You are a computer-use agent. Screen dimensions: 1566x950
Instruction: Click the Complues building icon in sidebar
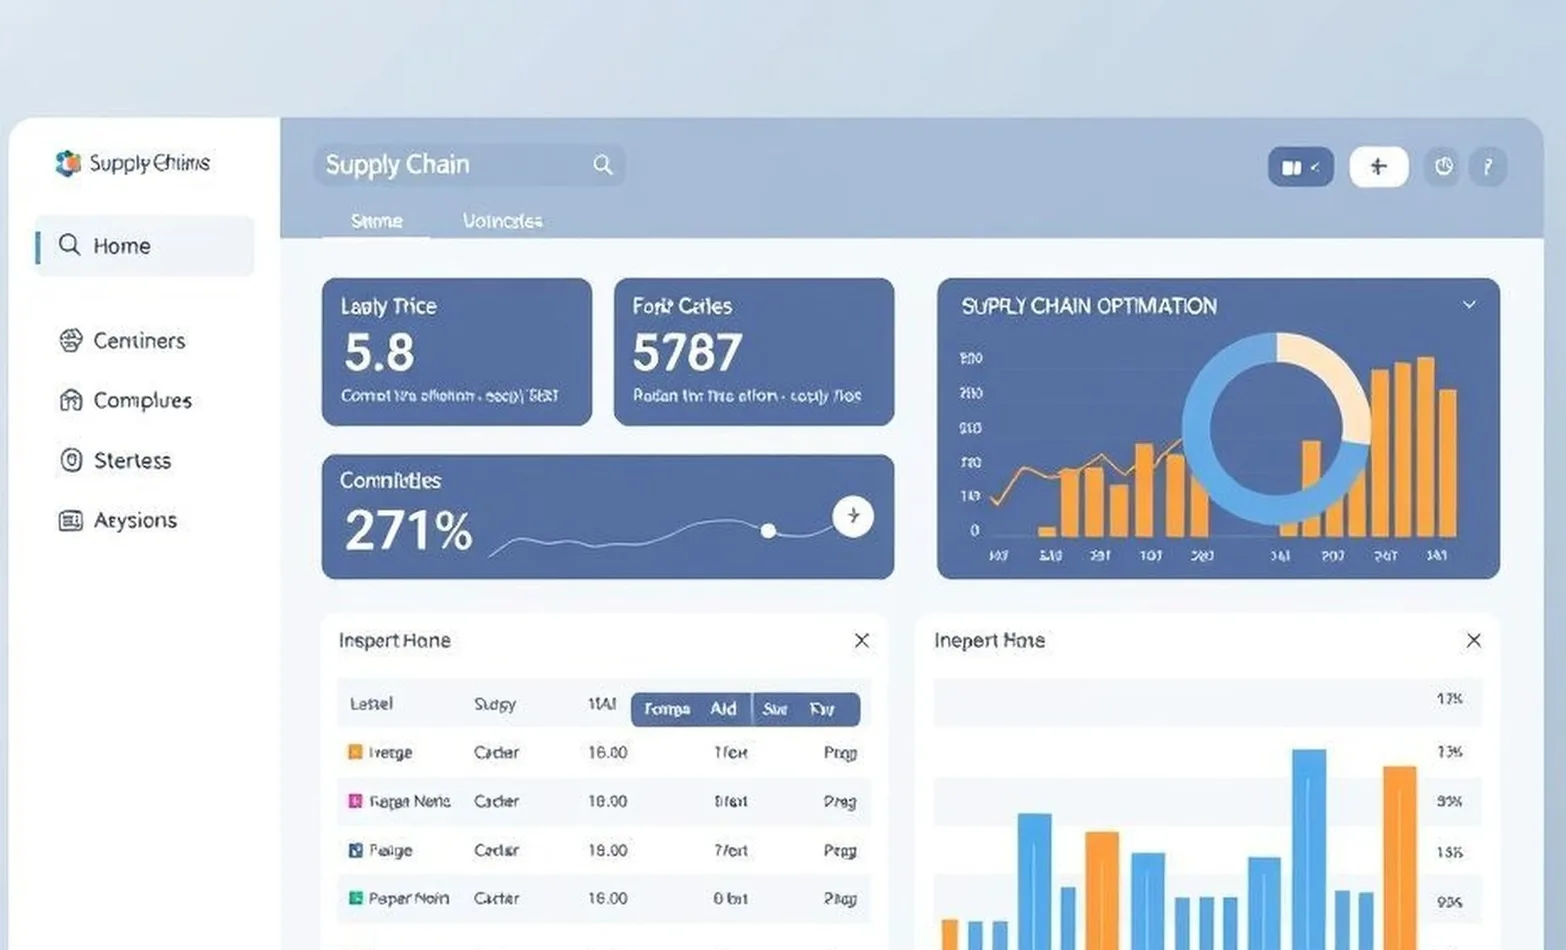pyautogui.click(x=68, y=400)
